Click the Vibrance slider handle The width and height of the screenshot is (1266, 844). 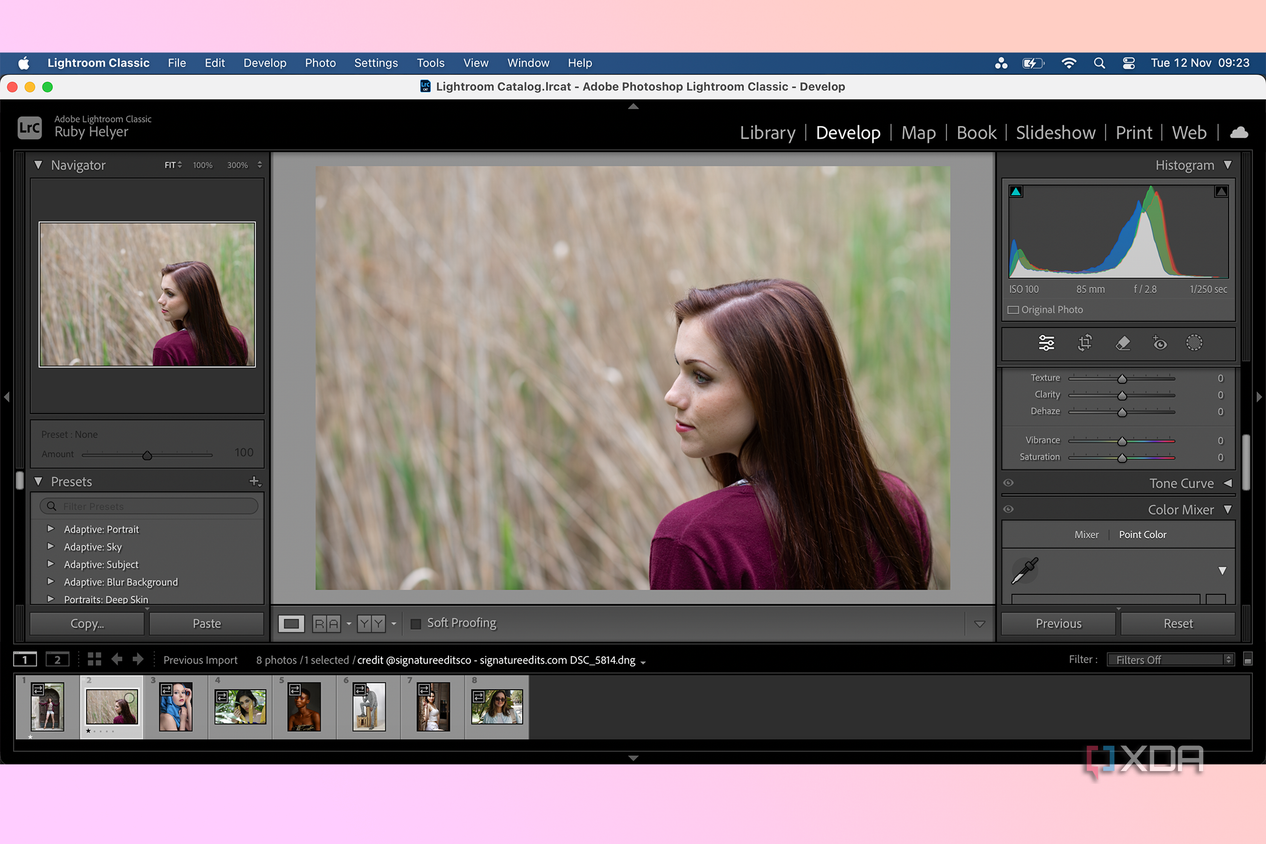coord(1122,441)
